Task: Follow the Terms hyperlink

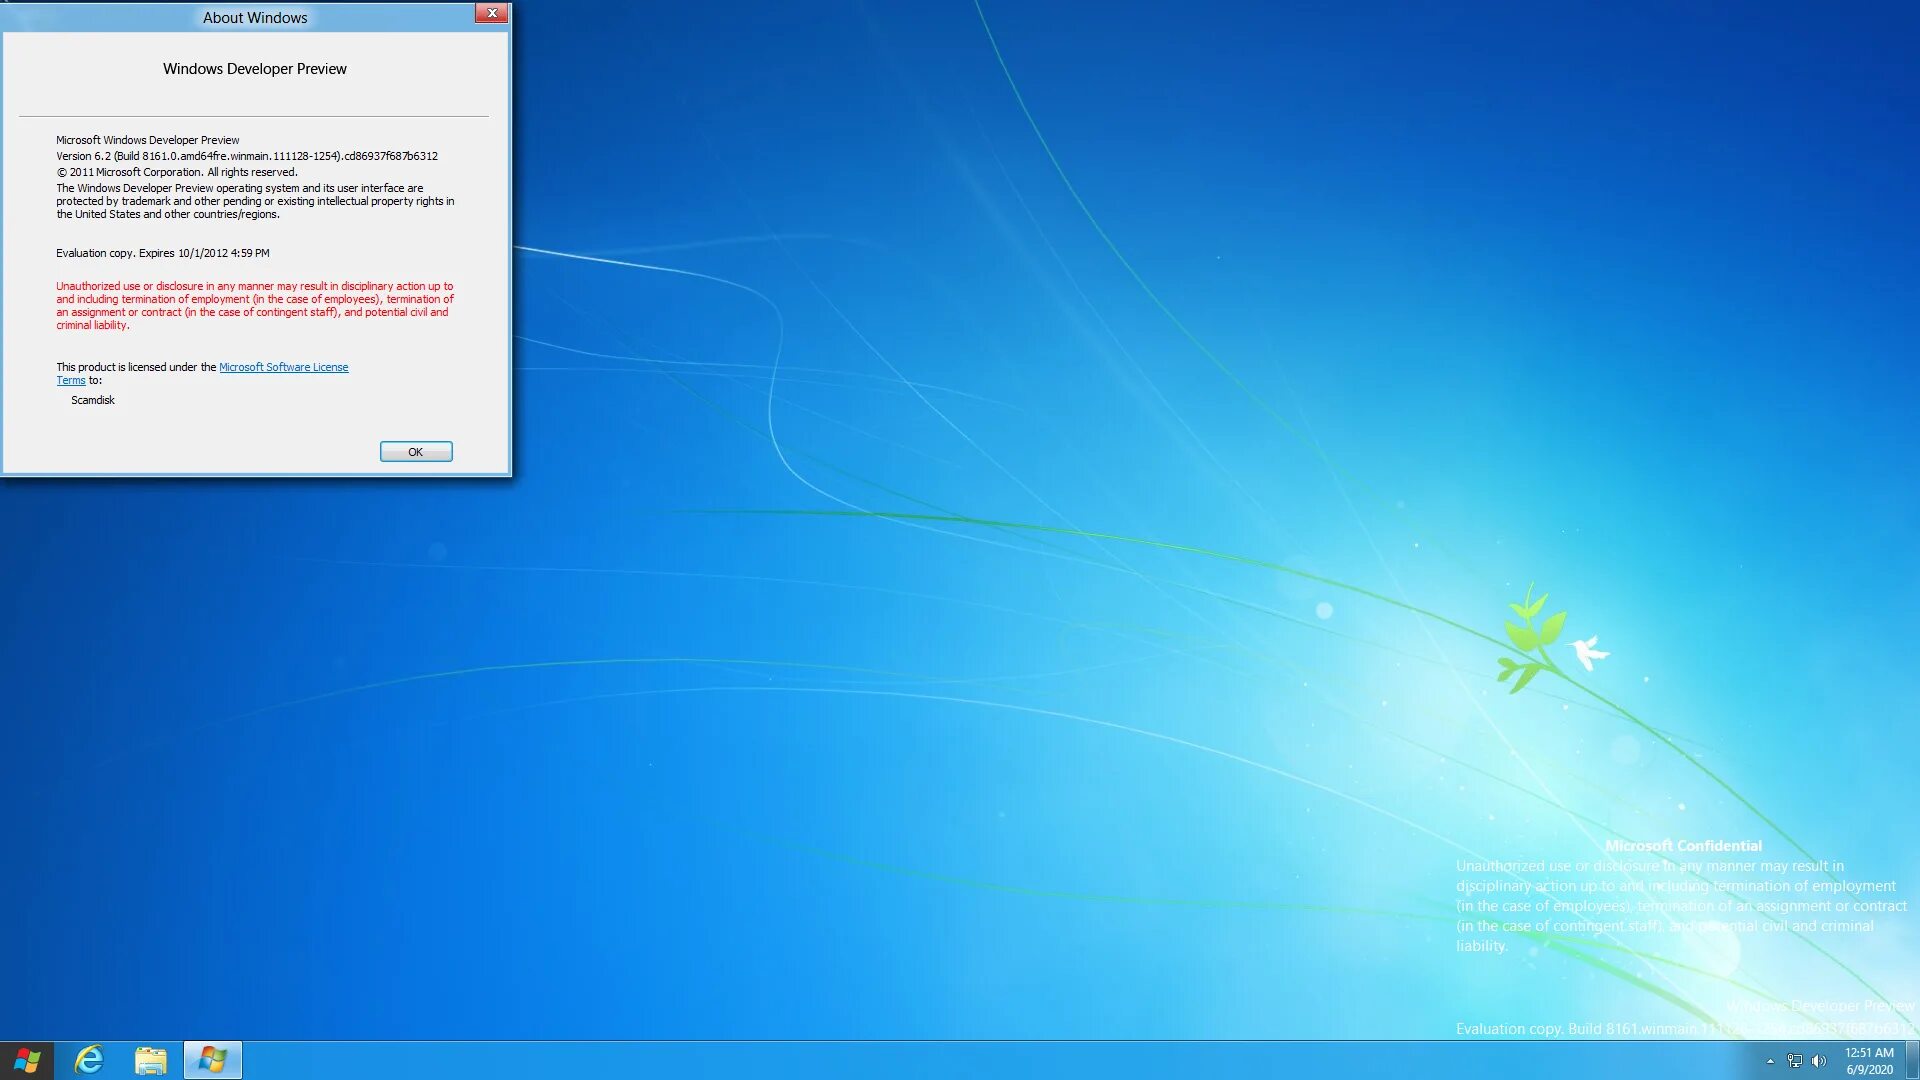Action: tap(70, 380)
